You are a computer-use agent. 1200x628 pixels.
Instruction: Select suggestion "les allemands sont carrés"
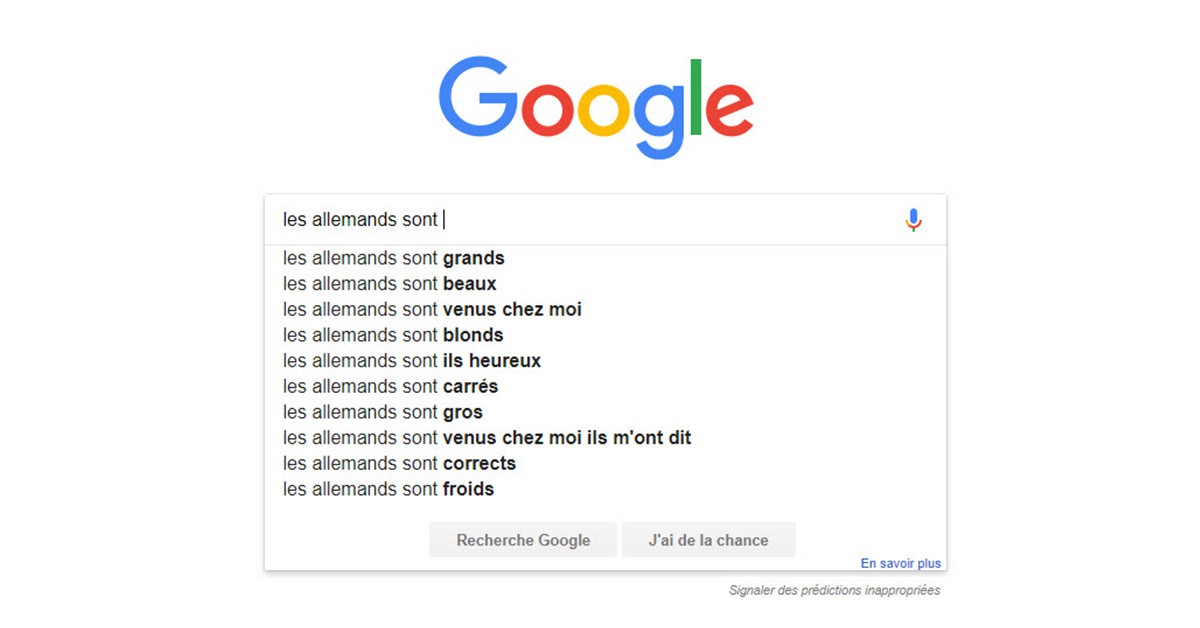click(x=391, y=386)
